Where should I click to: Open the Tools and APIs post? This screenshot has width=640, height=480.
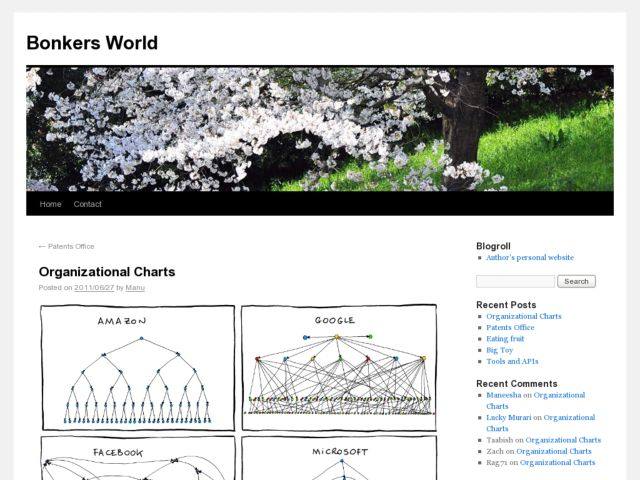click(512, 361)
